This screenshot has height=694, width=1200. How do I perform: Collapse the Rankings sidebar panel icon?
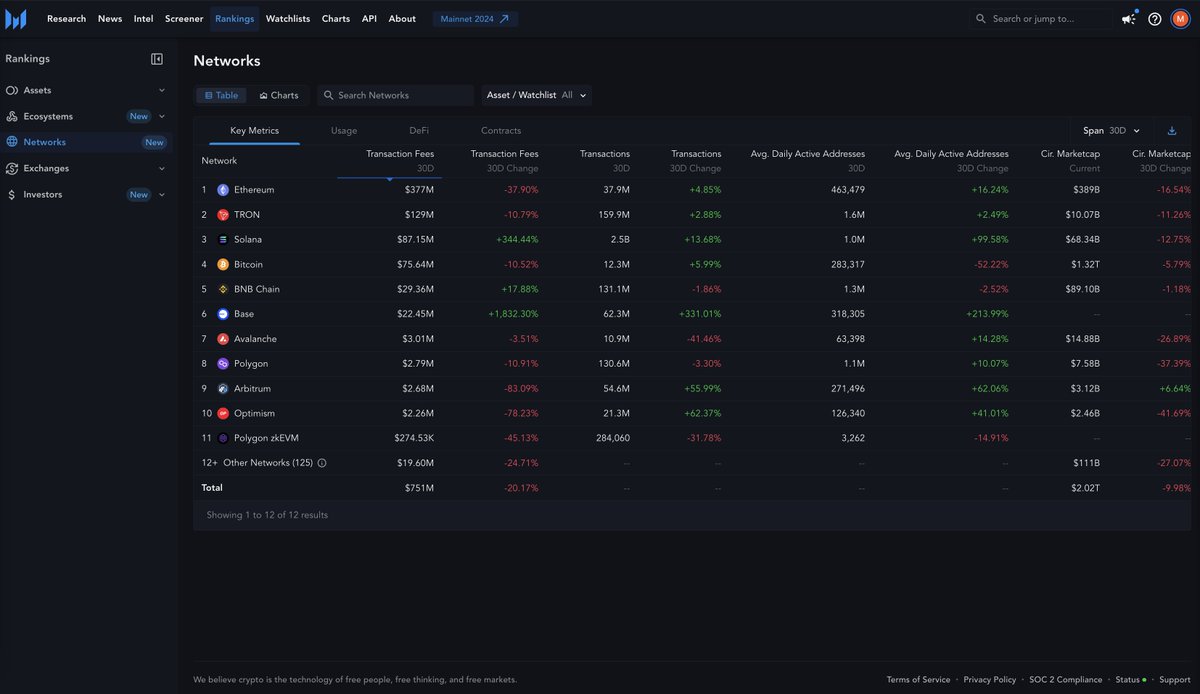point(157,59)
